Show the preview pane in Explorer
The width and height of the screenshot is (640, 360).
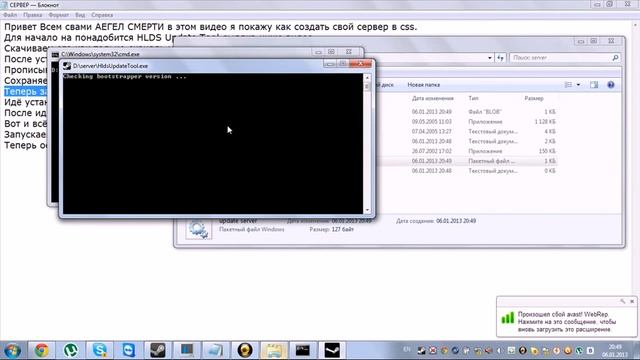click(594, 84)
